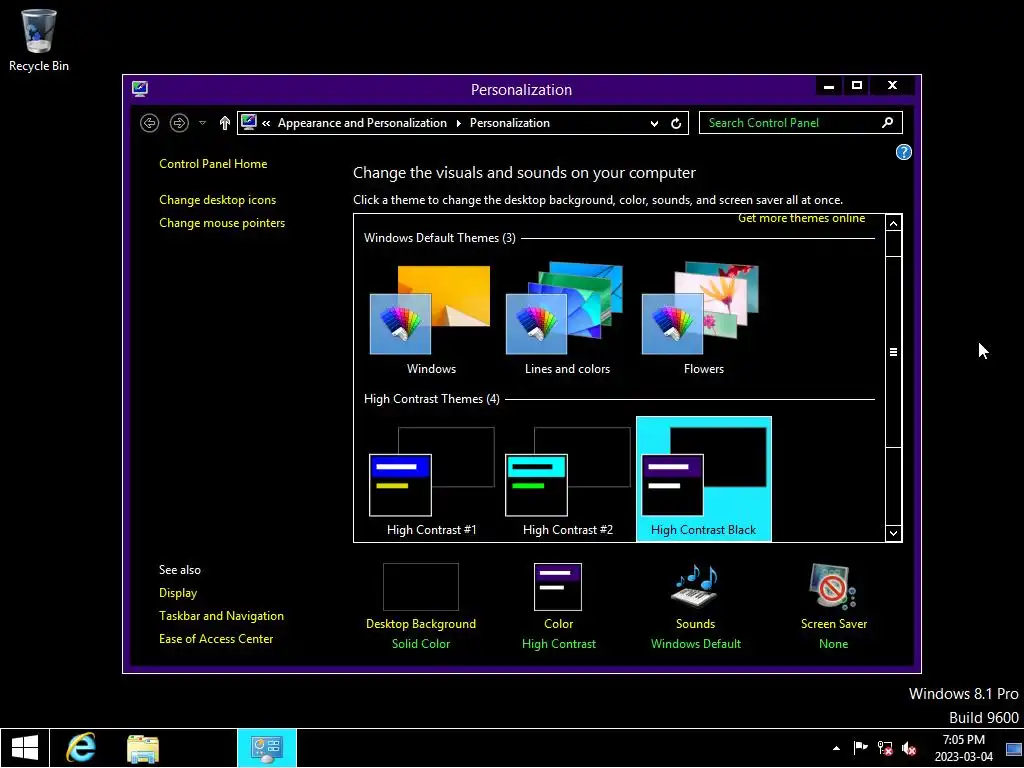1024x768 pixels.
Task: Refresh the Personalization page
Action: [676, 123]
